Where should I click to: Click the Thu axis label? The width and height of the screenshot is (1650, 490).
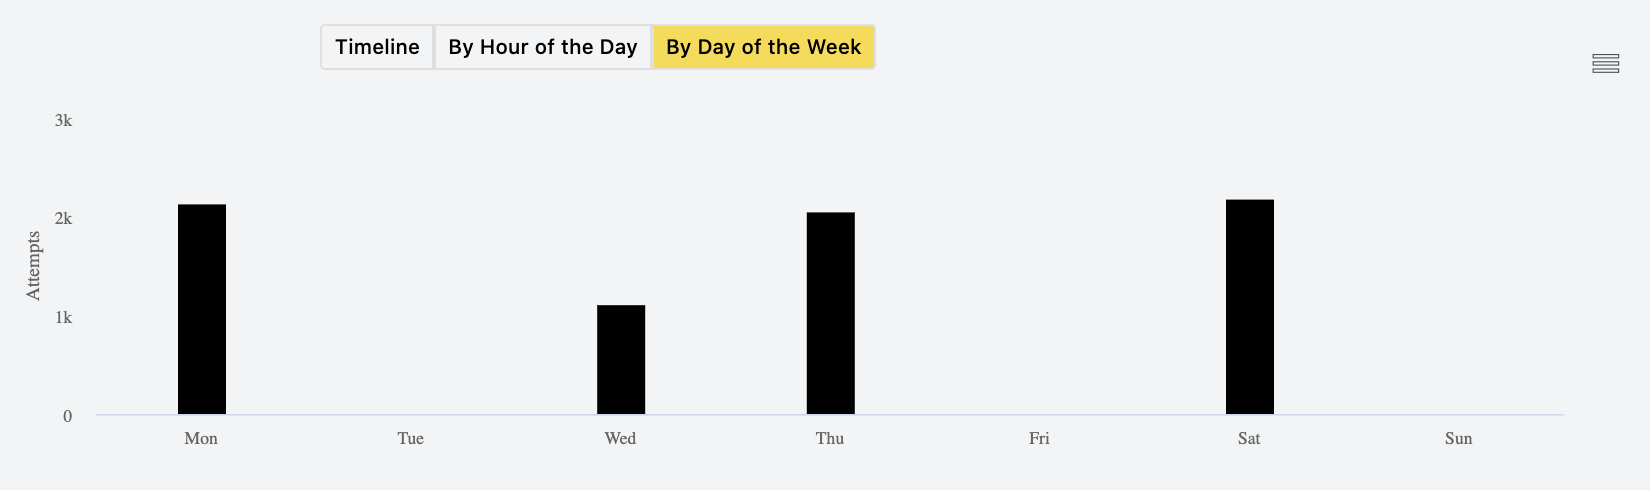pyautogui.click(x=830, y=438)
